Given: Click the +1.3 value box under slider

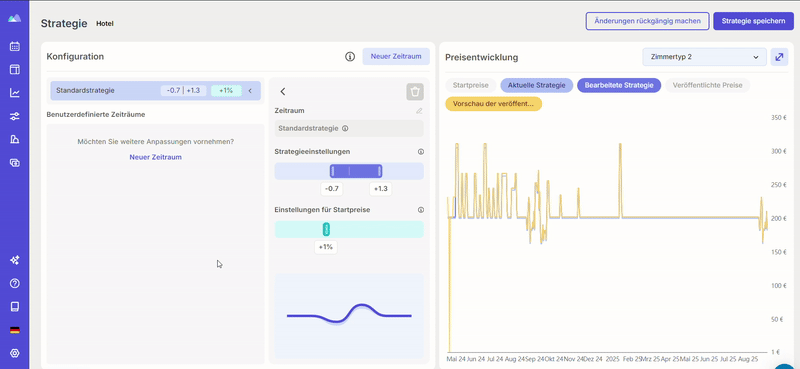Looking at the screenshot, I should tap(381, 189).
